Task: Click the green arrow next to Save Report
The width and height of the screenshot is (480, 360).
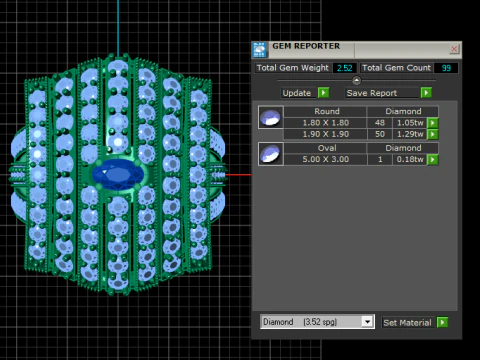Action: coord(426,93)
